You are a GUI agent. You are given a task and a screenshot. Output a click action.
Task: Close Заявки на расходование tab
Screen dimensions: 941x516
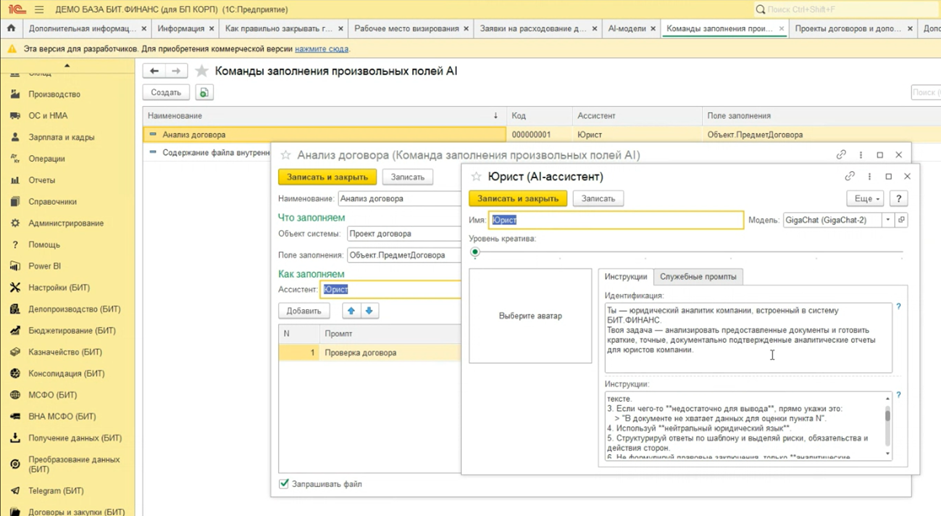pos(595,28)
